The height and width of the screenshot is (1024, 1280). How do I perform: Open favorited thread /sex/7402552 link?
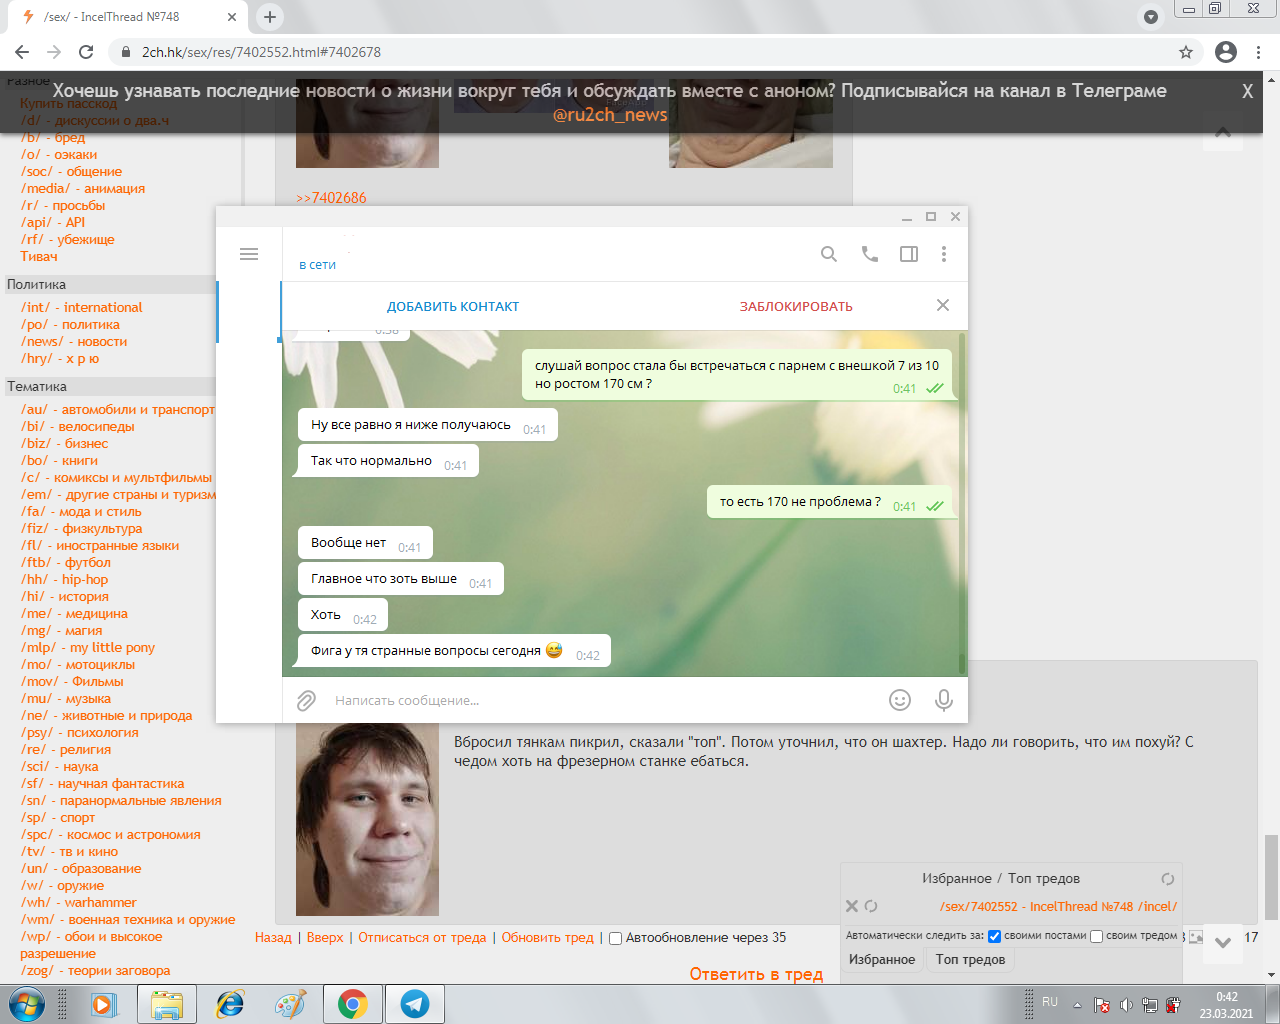[x=1058, y=907]
